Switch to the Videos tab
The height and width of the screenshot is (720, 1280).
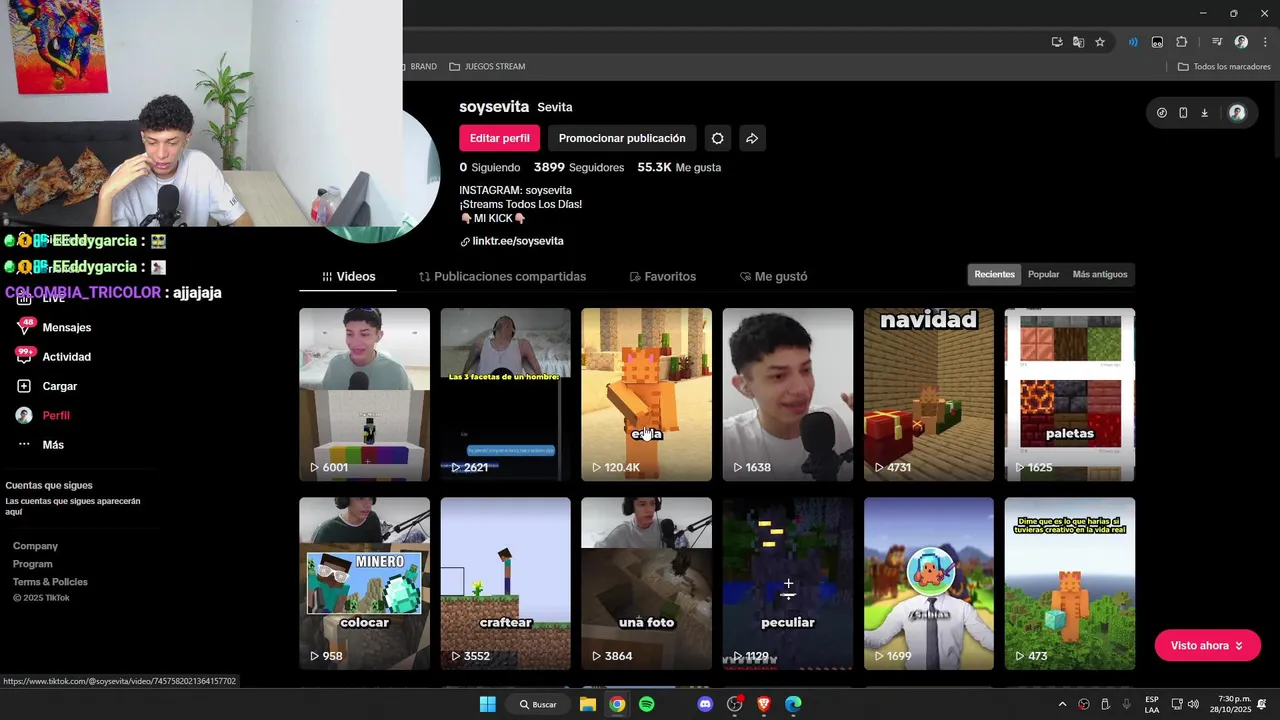tap(348, 276)
